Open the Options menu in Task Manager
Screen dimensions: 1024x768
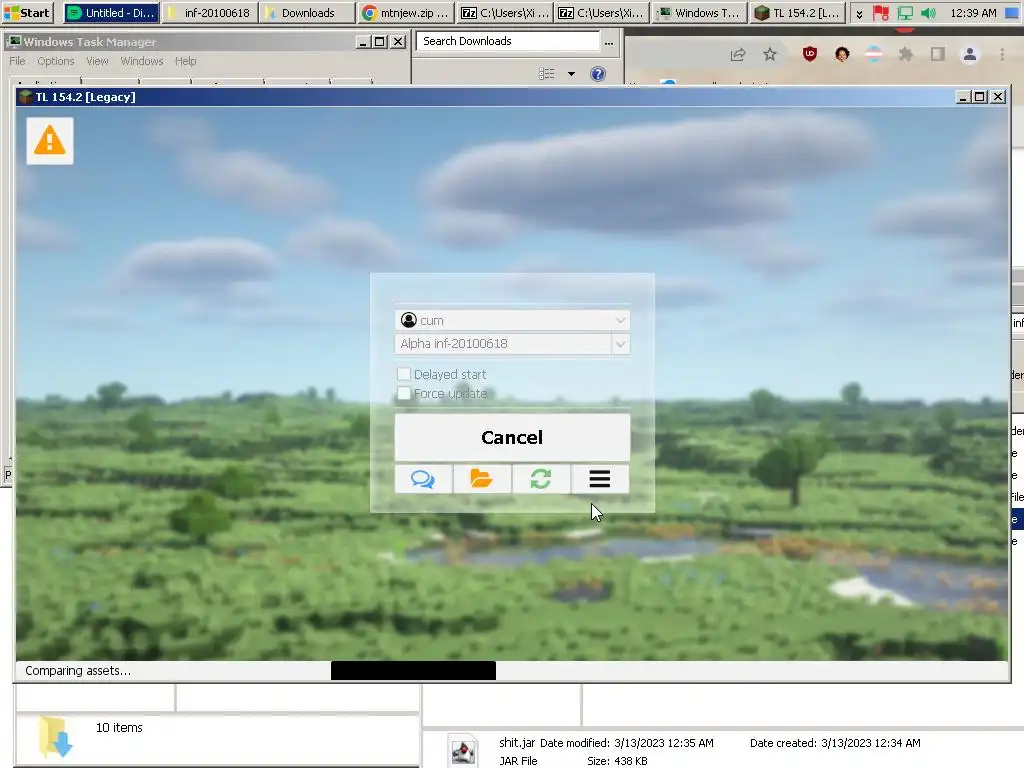coord(56,61)
